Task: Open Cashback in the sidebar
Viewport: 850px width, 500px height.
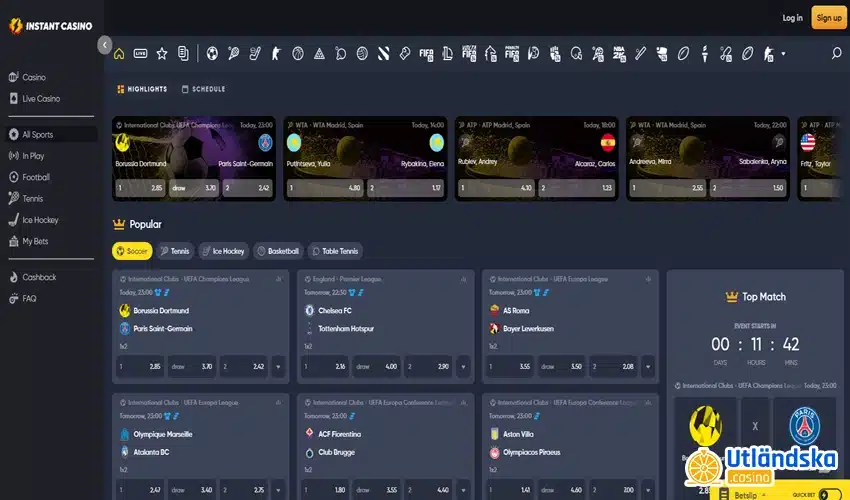Action: click(52, 277)
